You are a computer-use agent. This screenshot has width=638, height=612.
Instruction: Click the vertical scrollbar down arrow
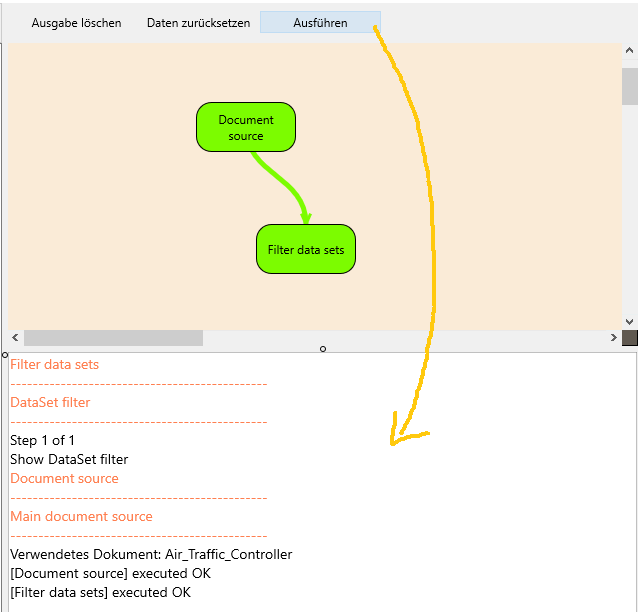[x=629, y=322]
